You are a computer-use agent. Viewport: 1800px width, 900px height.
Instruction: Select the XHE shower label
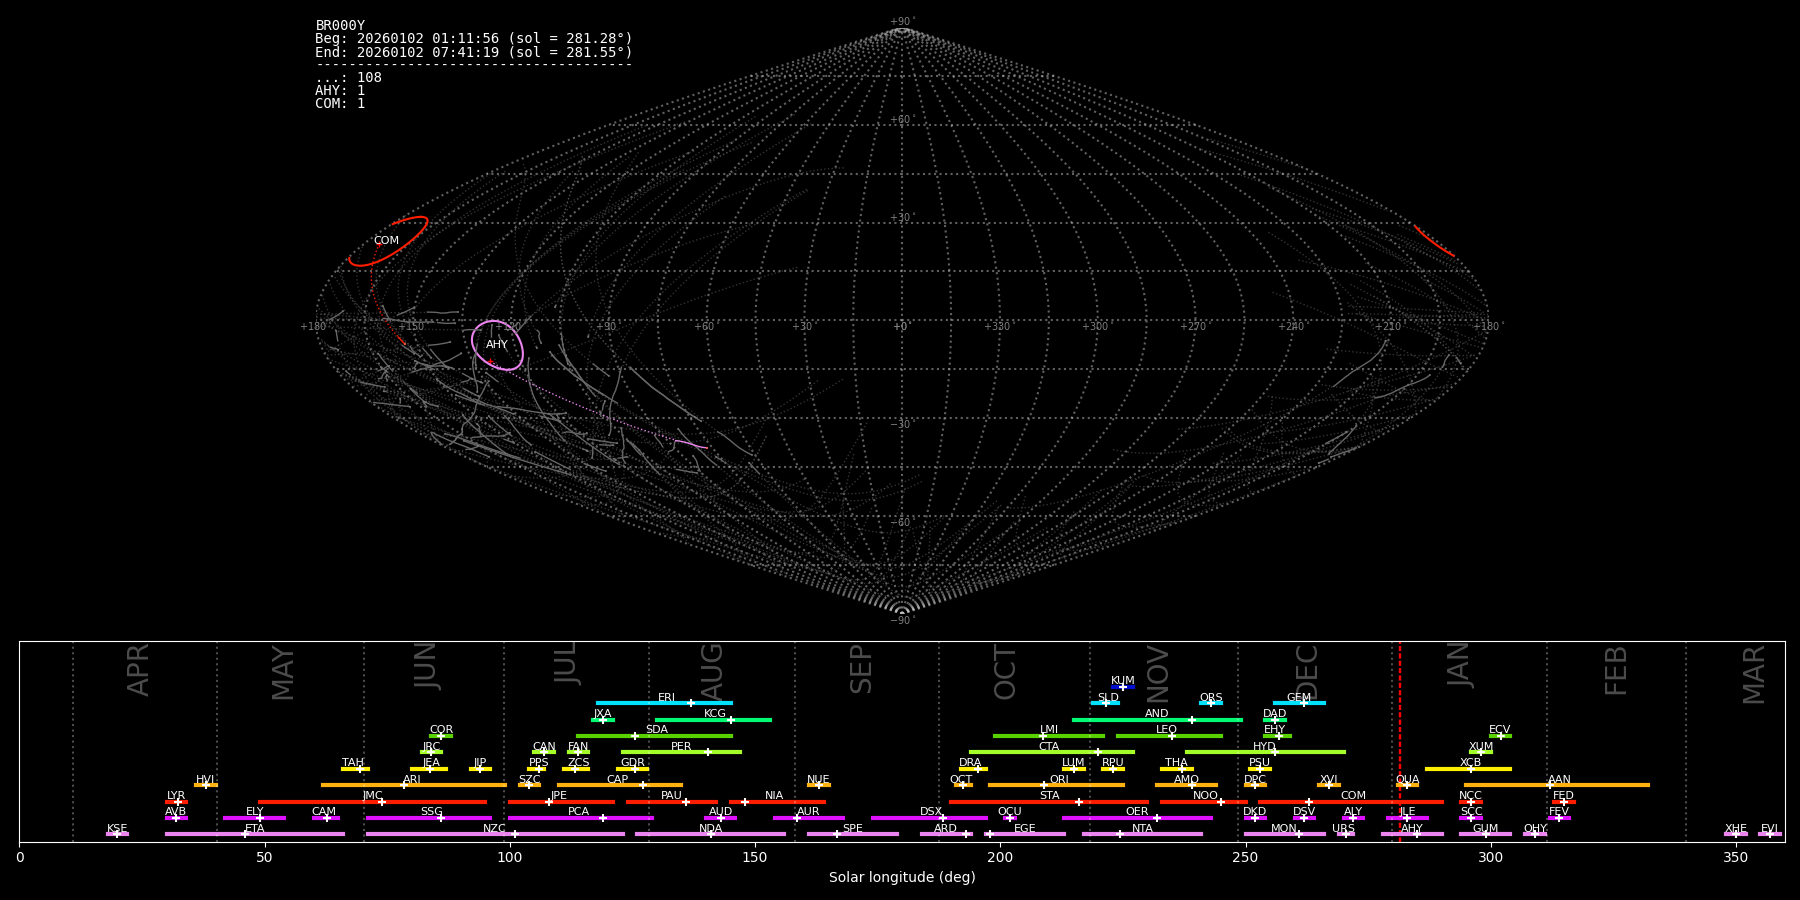click(1735, 829)
